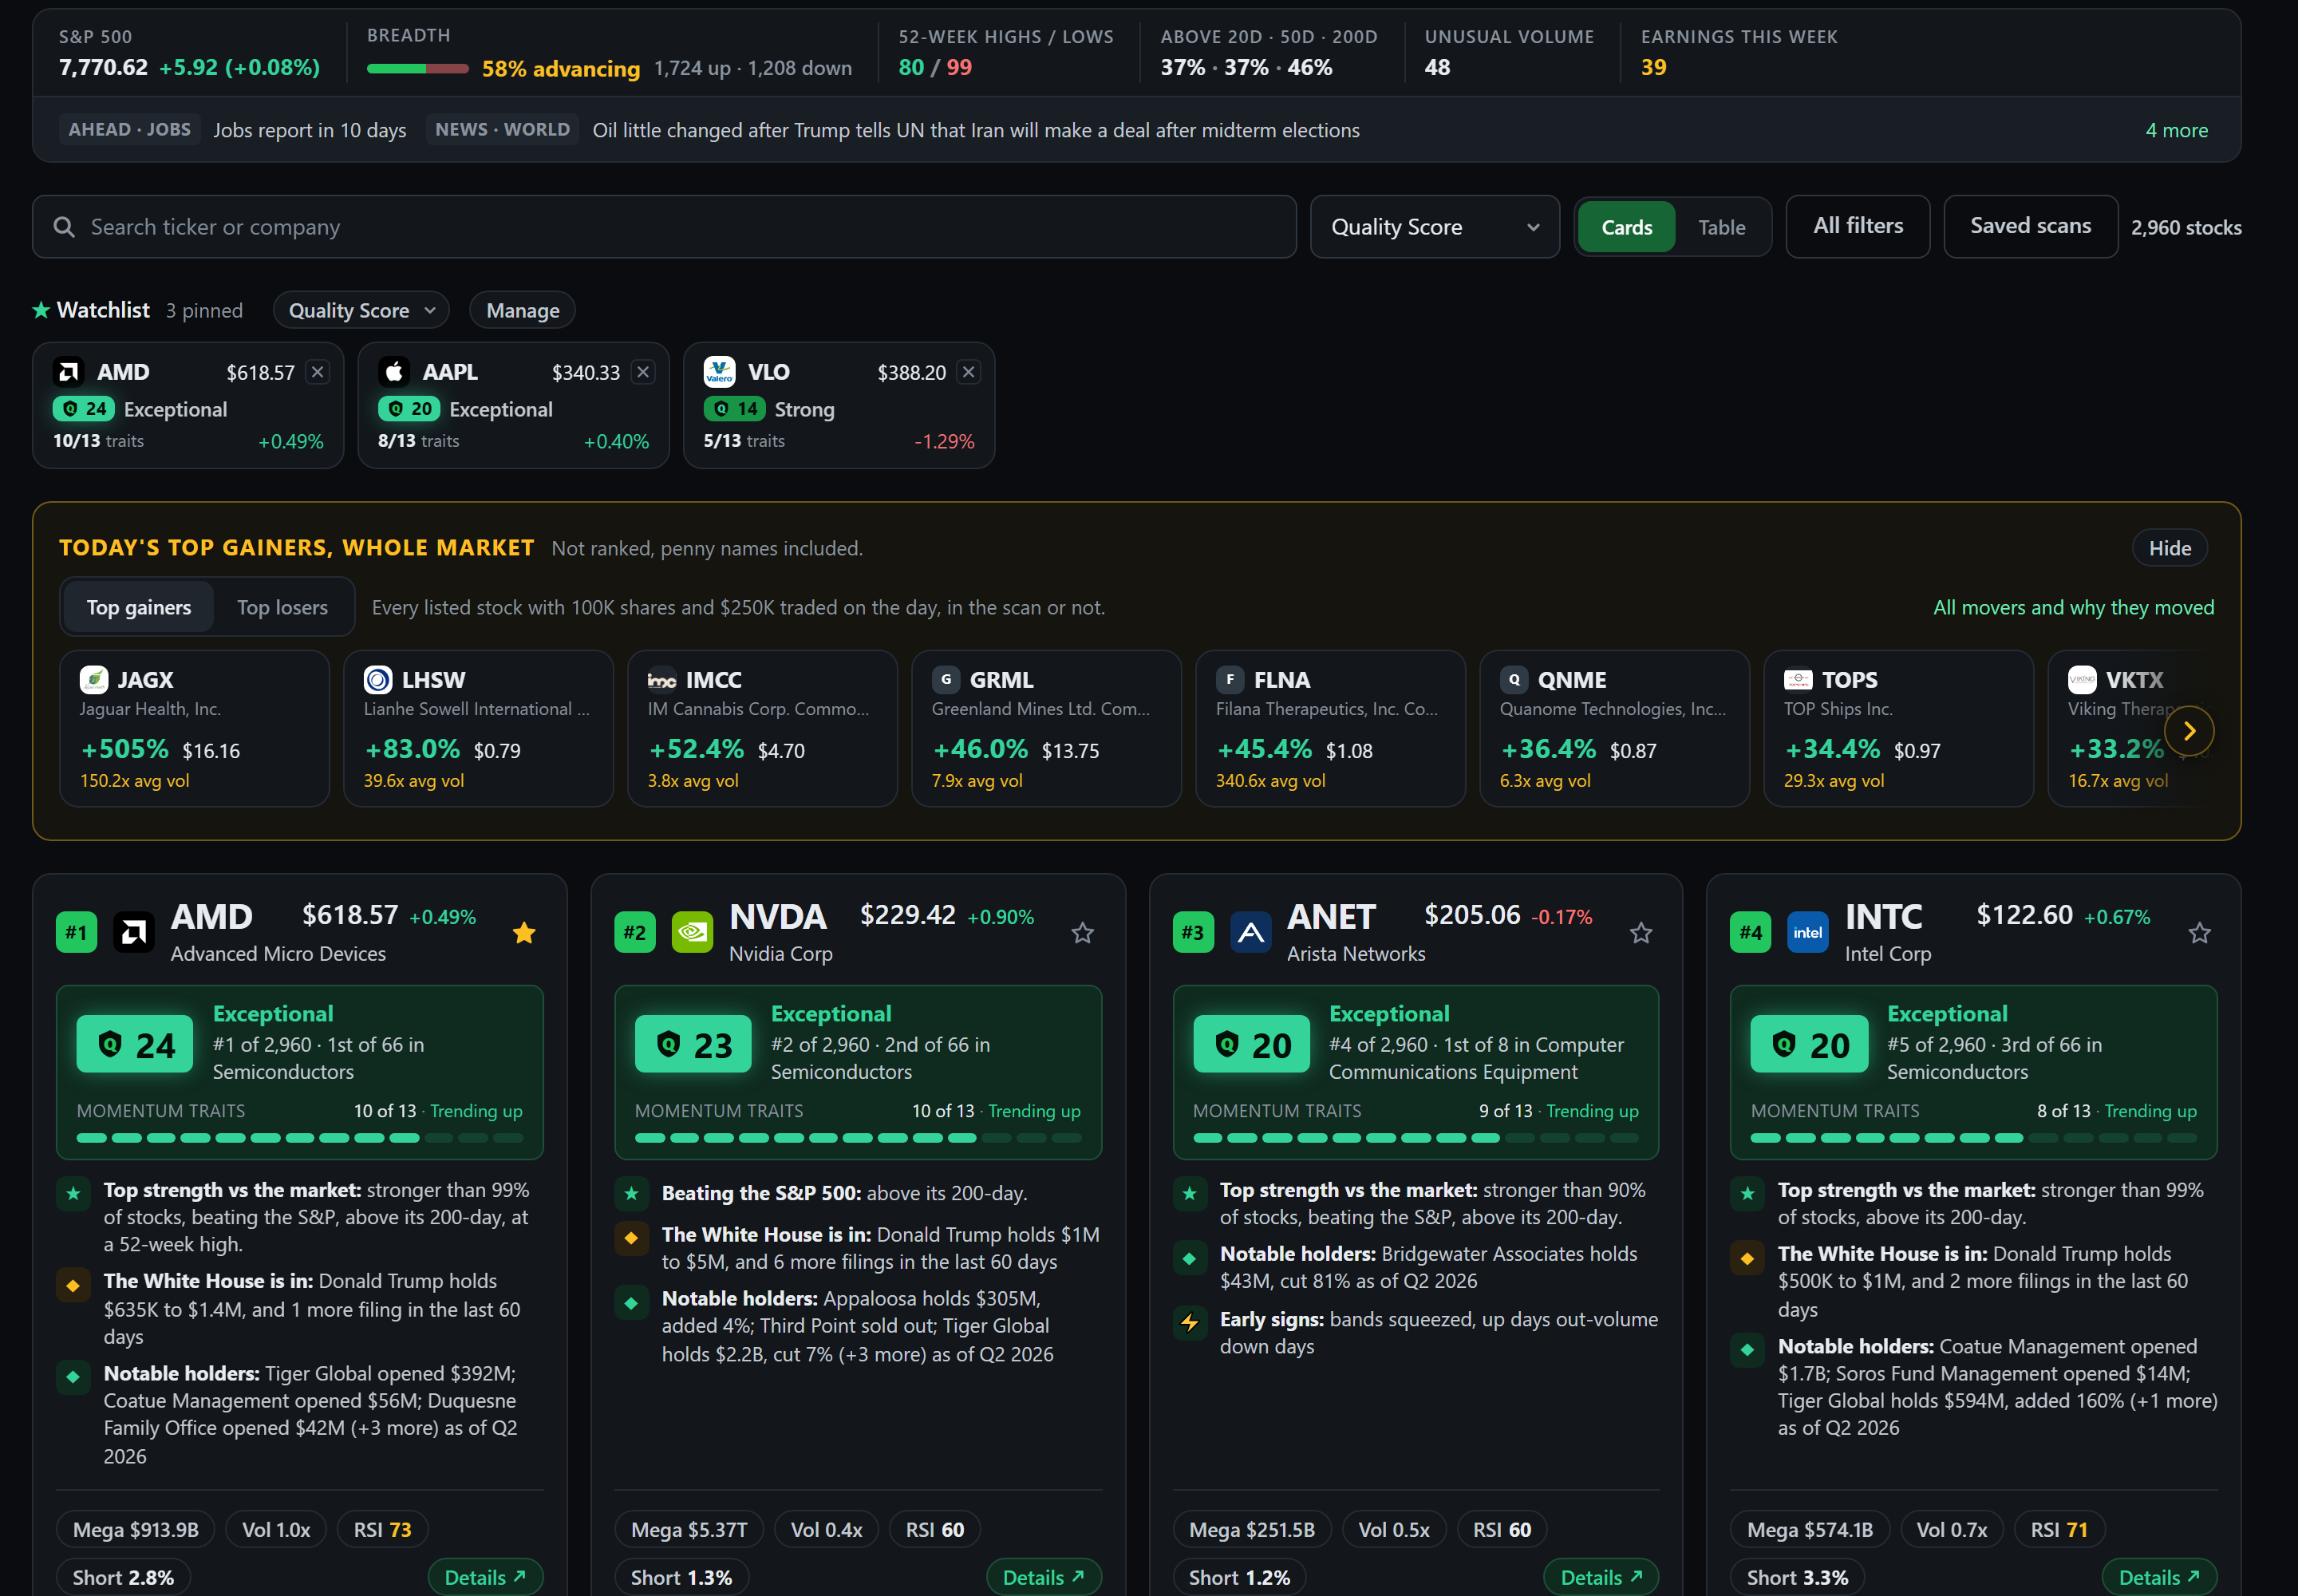The image size is (2298, 1596).
Task: Pin NVDA with the star toggle
Action: 1082,933
